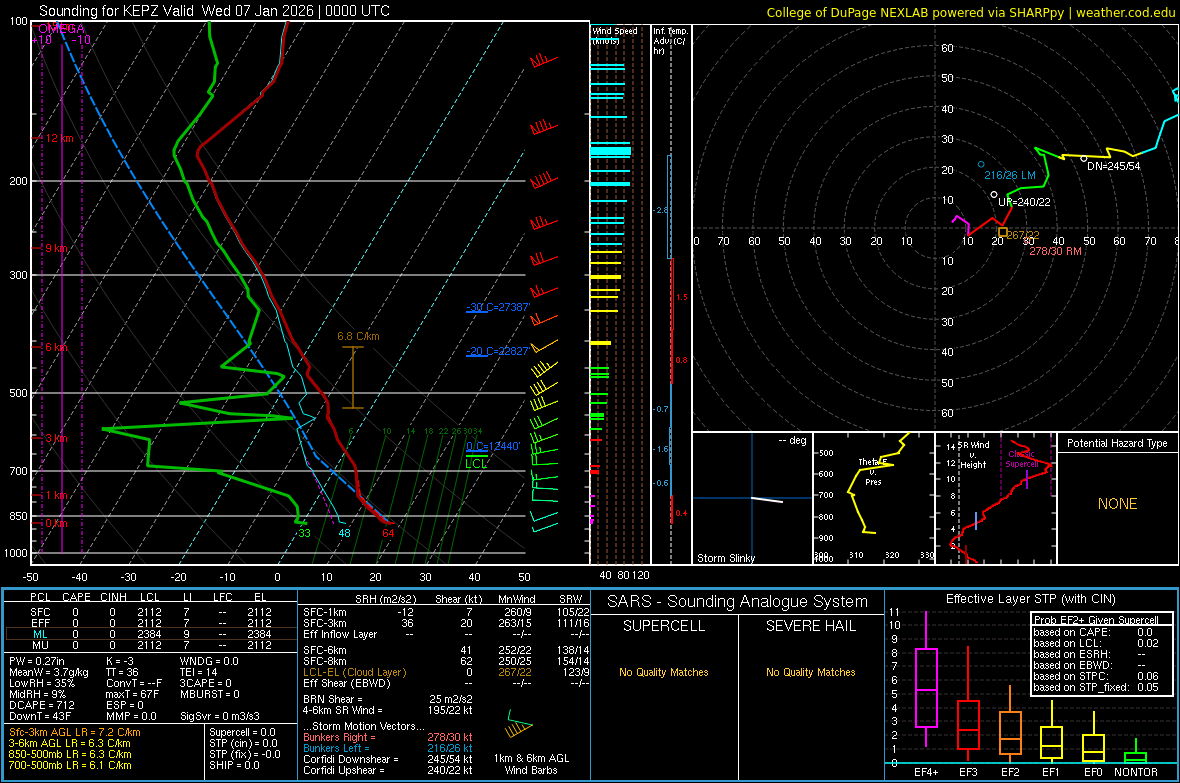Click the sounding title "Sounding for KEPZ Valid"

click(x=118, y=11)
